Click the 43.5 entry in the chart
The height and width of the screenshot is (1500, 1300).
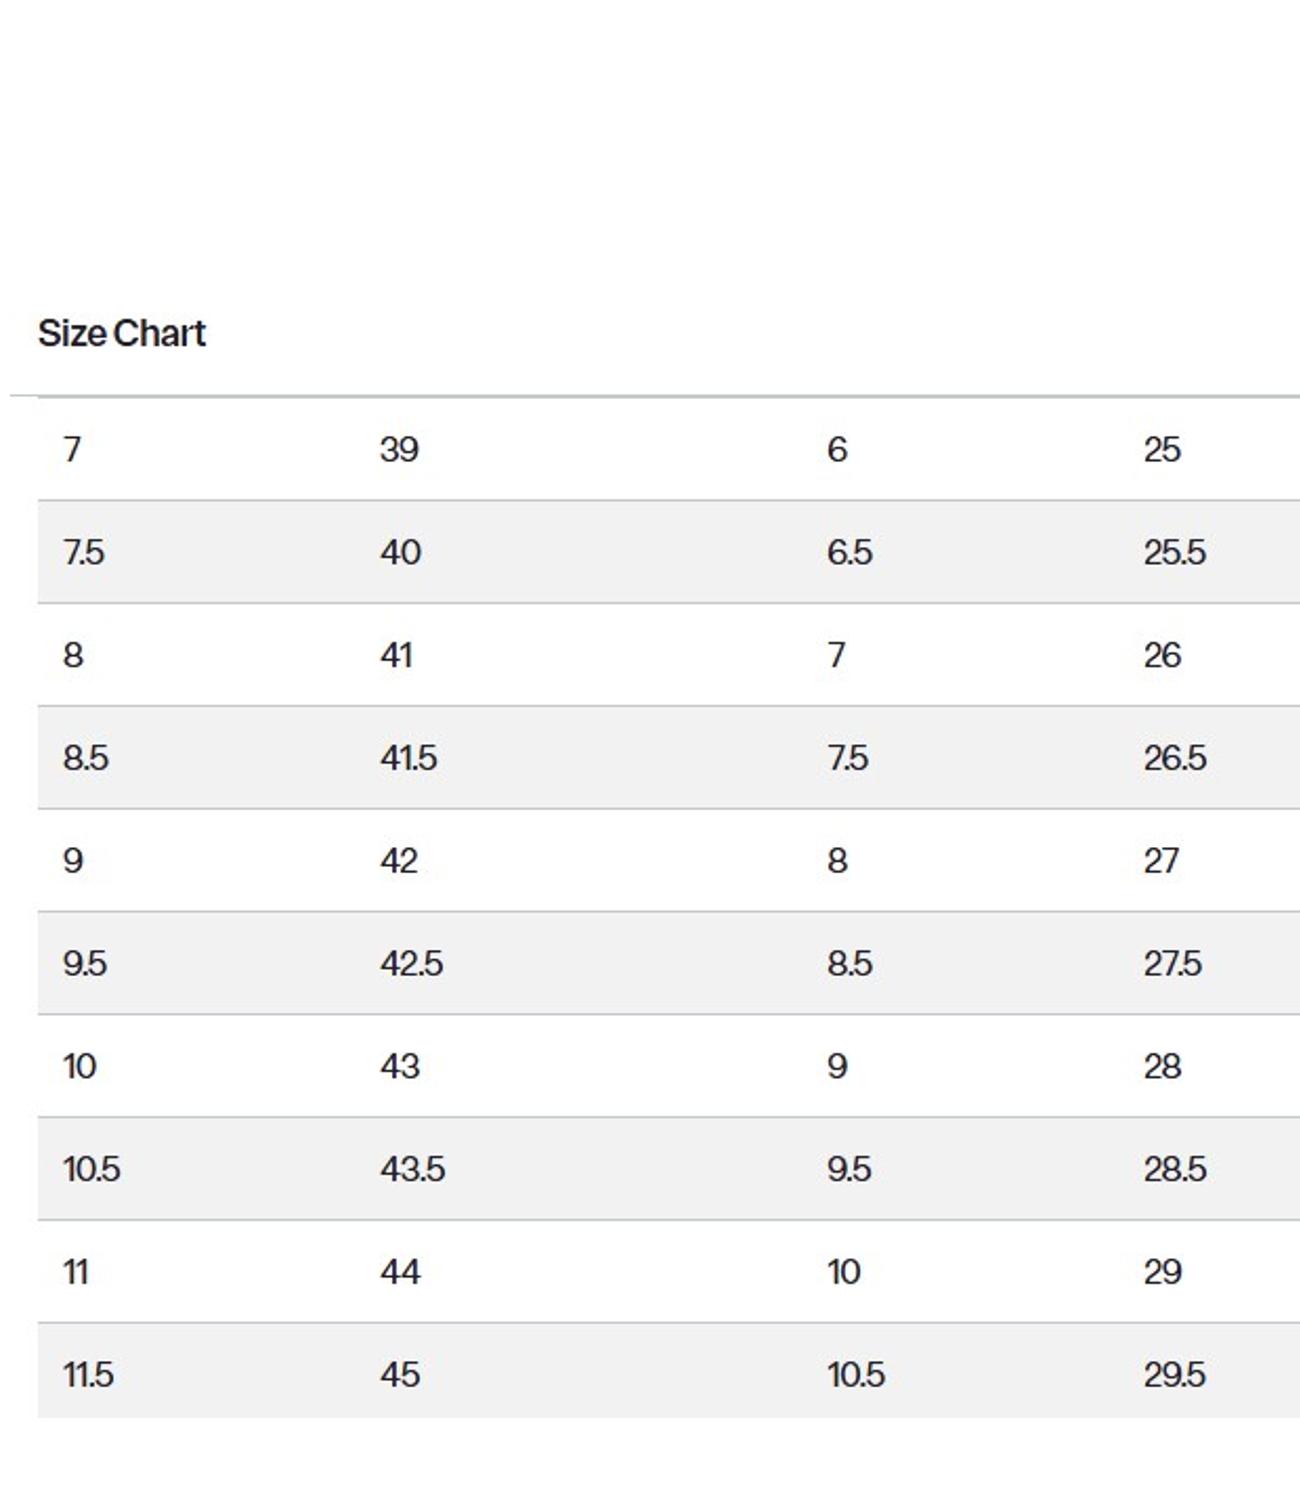pos(412,1169)
